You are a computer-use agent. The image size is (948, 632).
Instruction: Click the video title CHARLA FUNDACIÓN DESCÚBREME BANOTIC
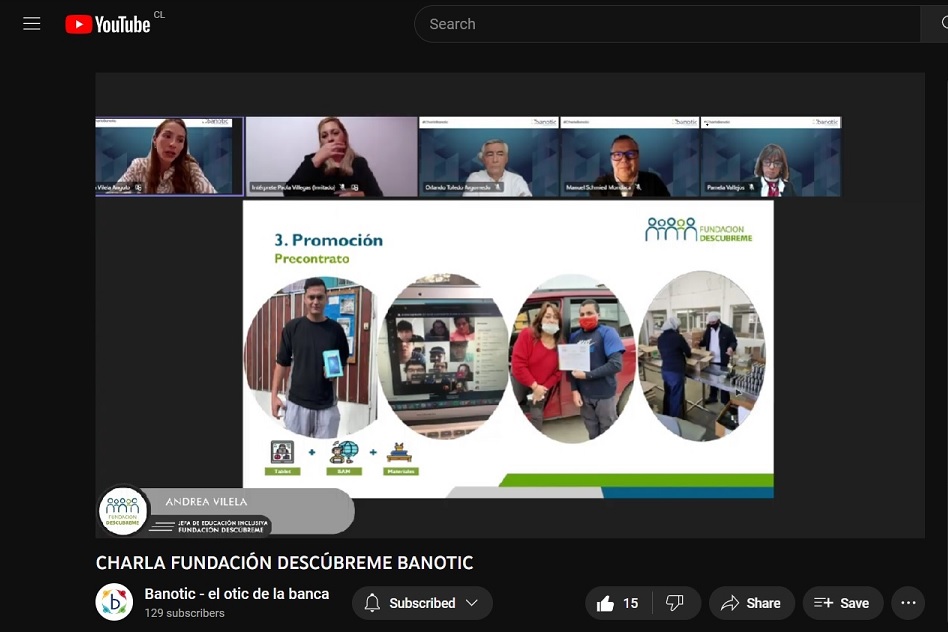coord(284,563)
